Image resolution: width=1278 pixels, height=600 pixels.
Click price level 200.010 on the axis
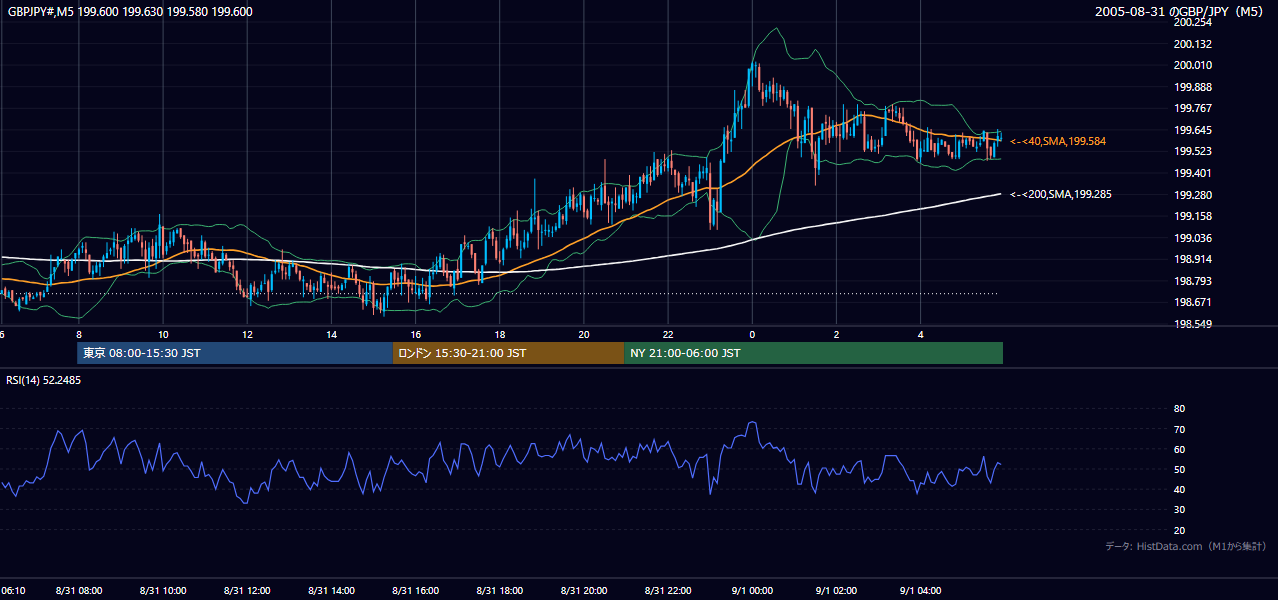coord(1193,65)
